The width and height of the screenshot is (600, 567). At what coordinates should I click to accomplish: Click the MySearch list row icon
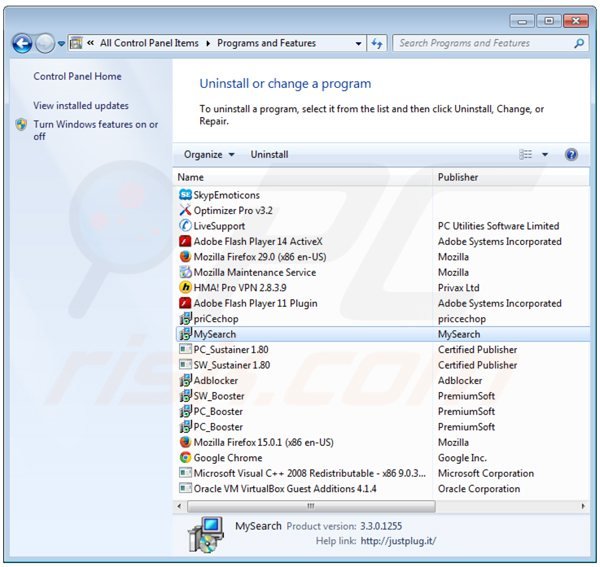tap(185, 334)
